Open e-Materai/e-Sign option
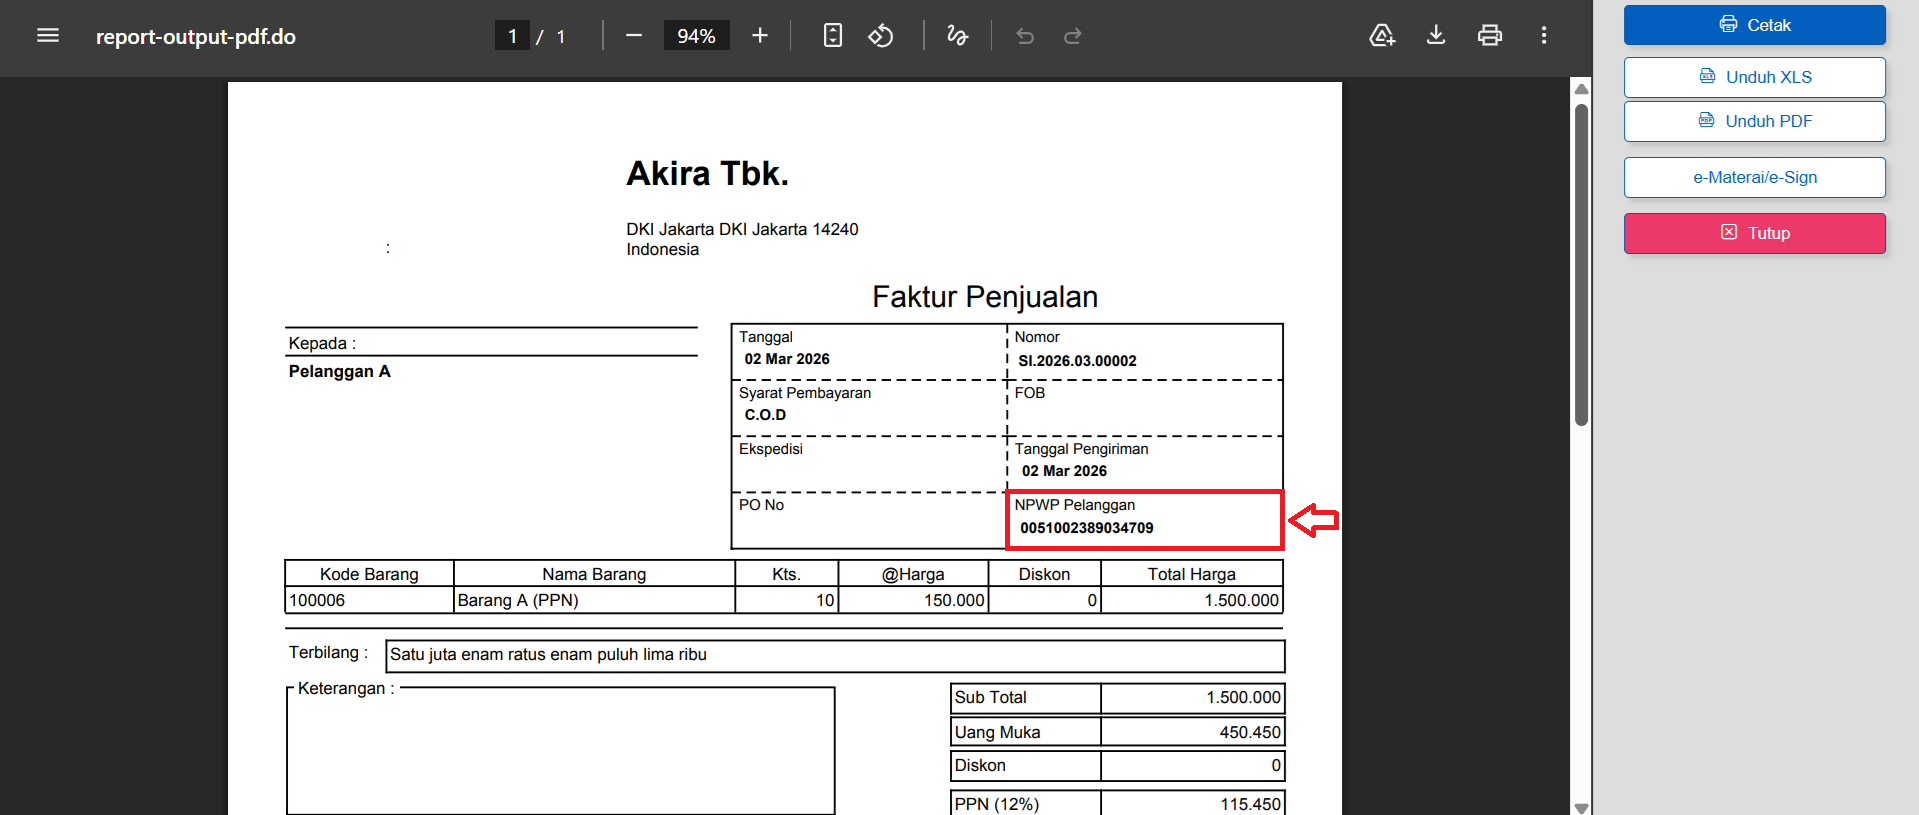 [1754, 177]
